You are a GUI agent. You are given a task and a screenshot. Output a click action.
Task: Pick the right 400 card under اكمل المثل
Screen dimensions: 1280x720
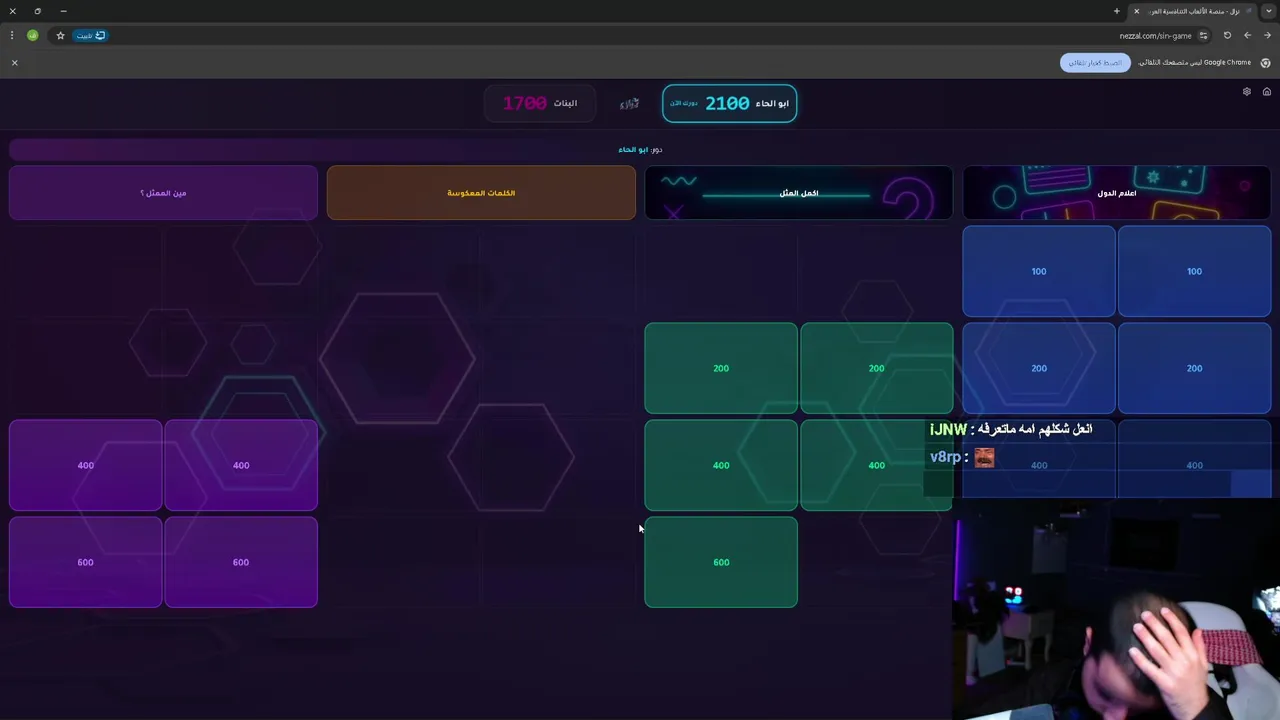(877, 465)
